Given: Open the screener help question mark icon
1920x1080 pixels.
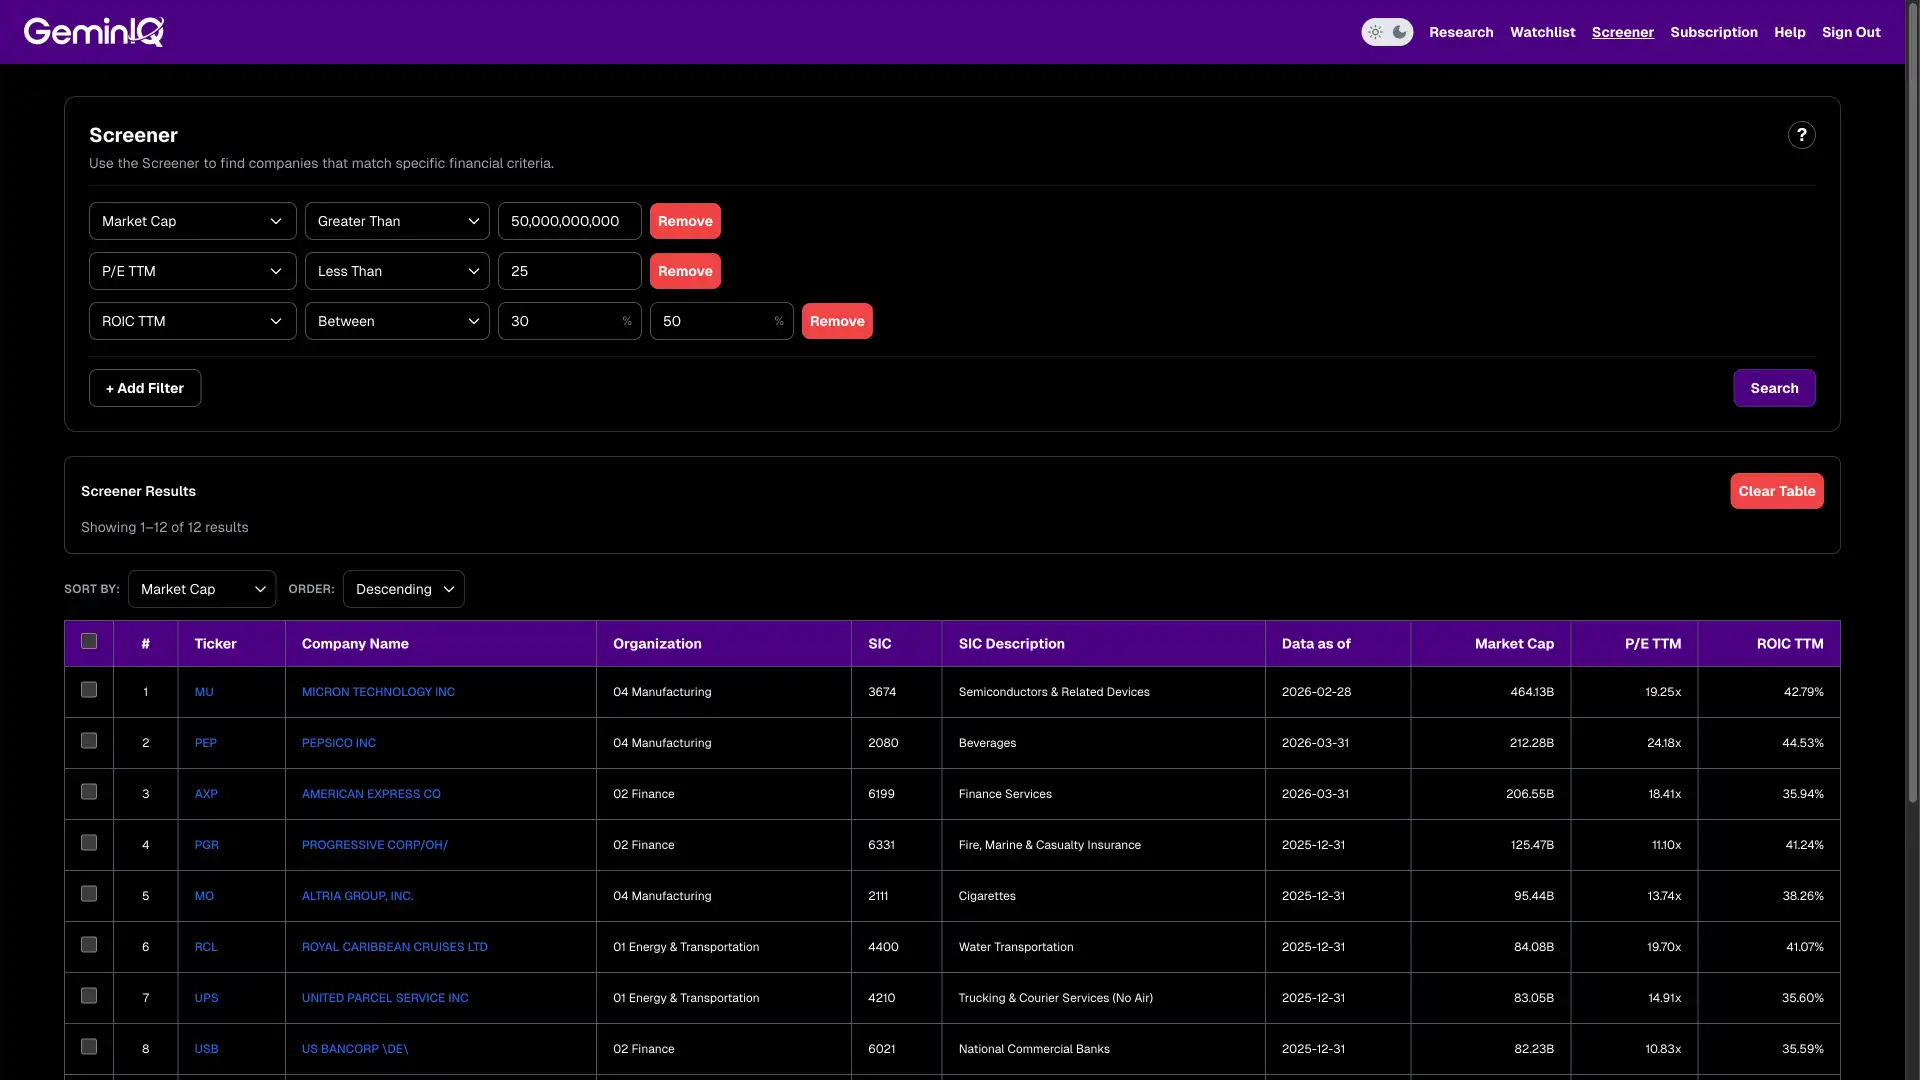Looking at the screenshot, I should click(1801, 135).
